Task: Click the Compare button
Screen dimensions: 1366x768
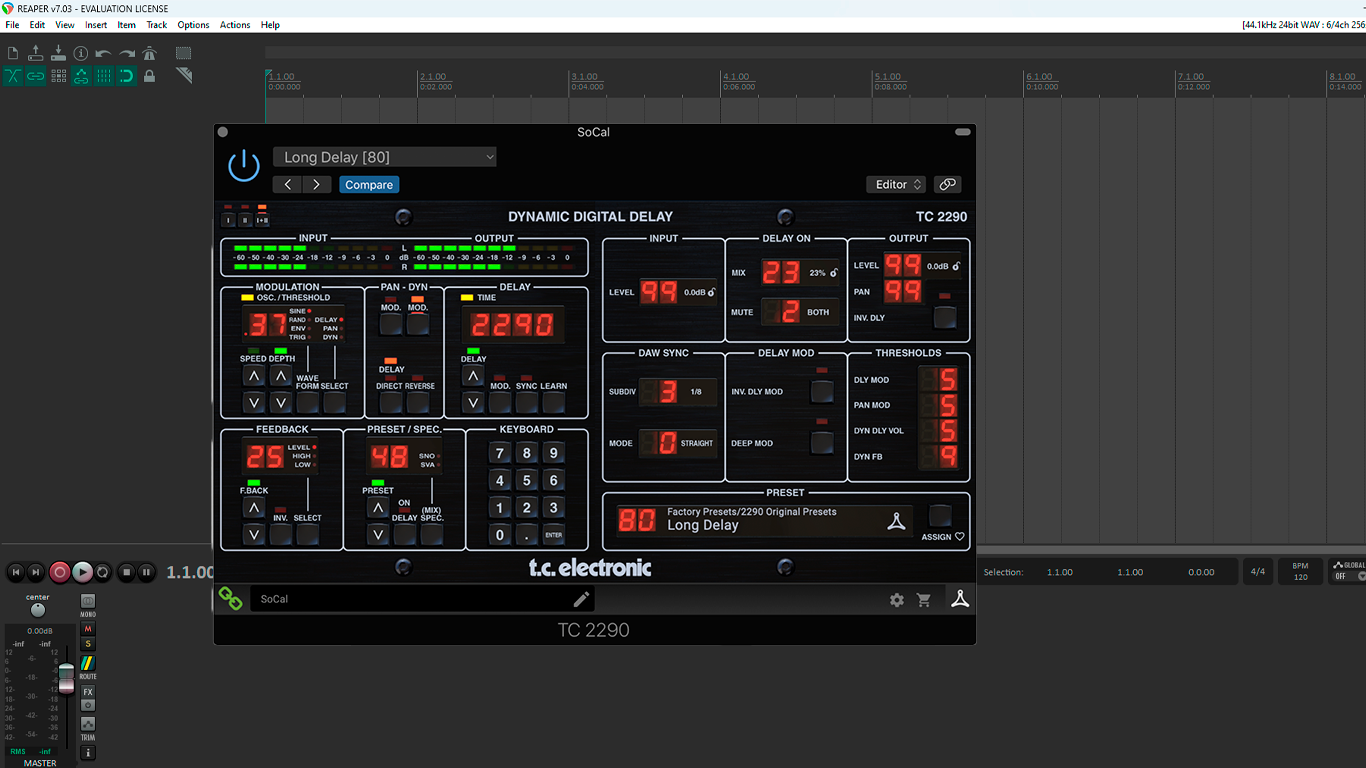Action: point(369,185)
